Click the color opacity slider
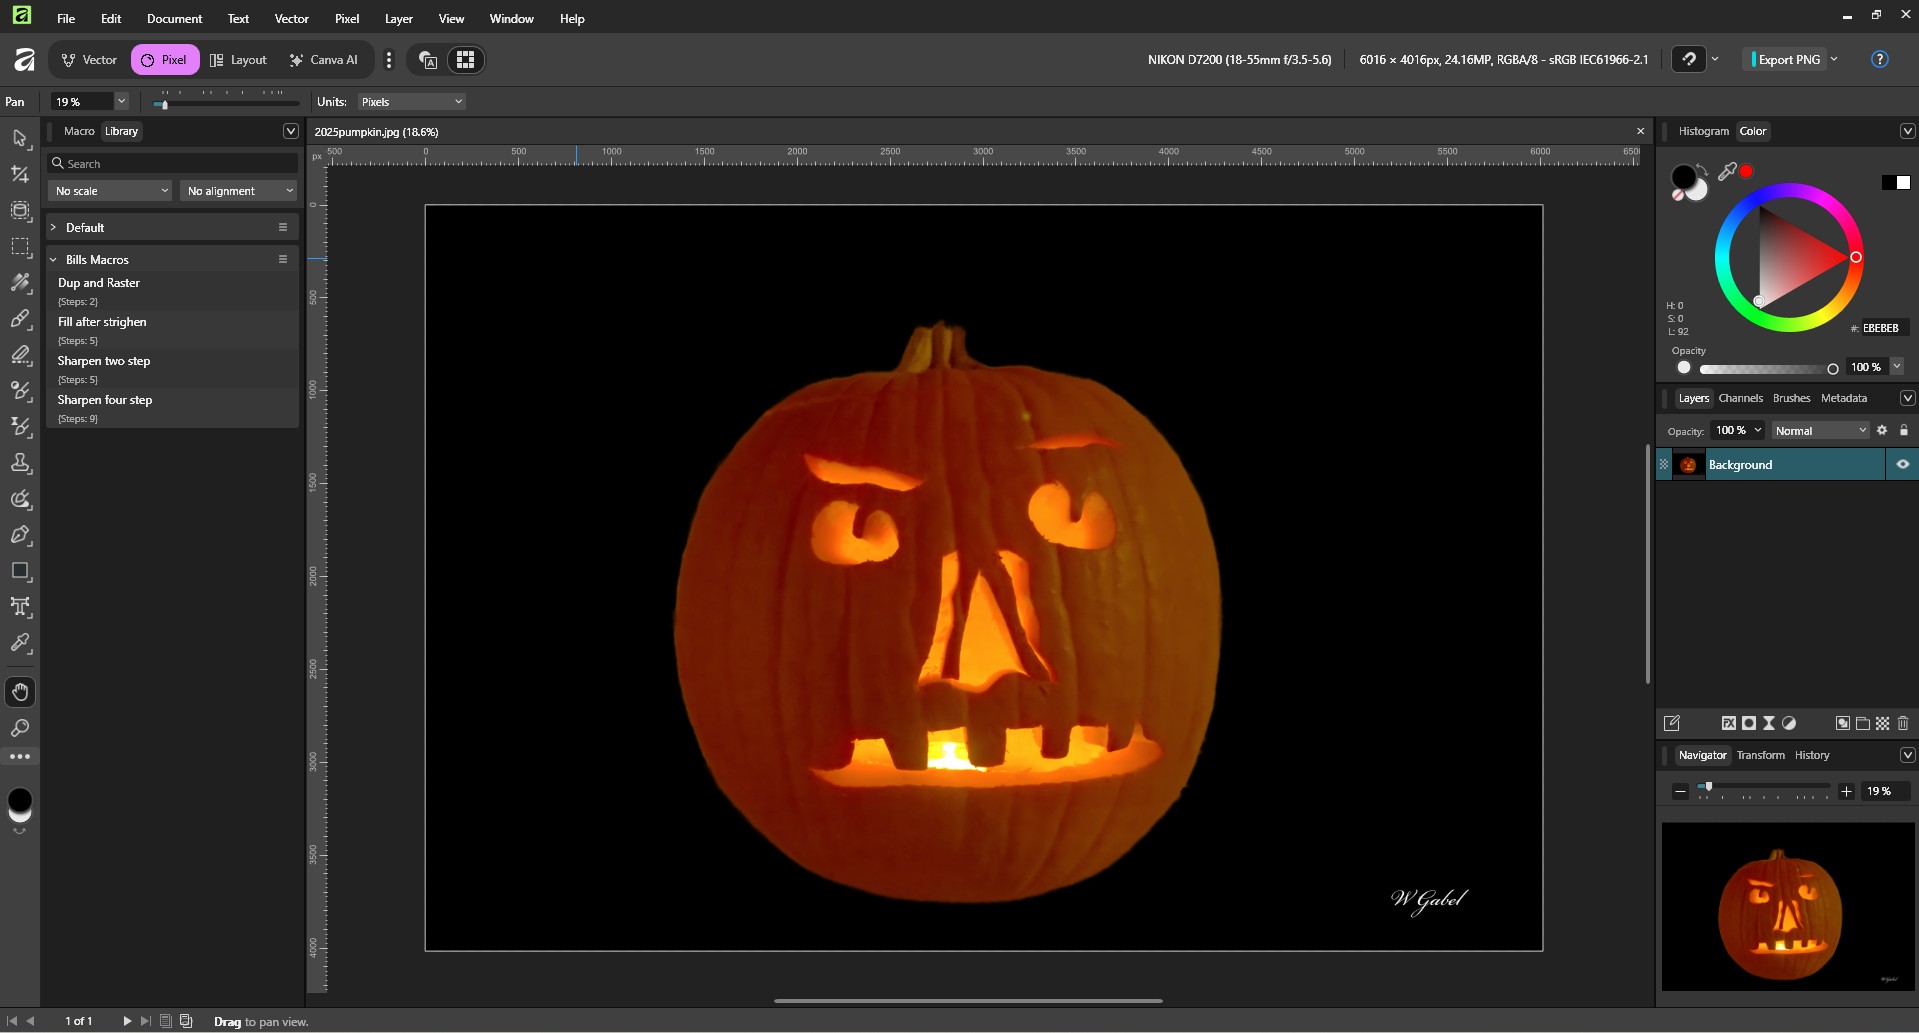The image size is (1919, 1033). point(1765,369)
